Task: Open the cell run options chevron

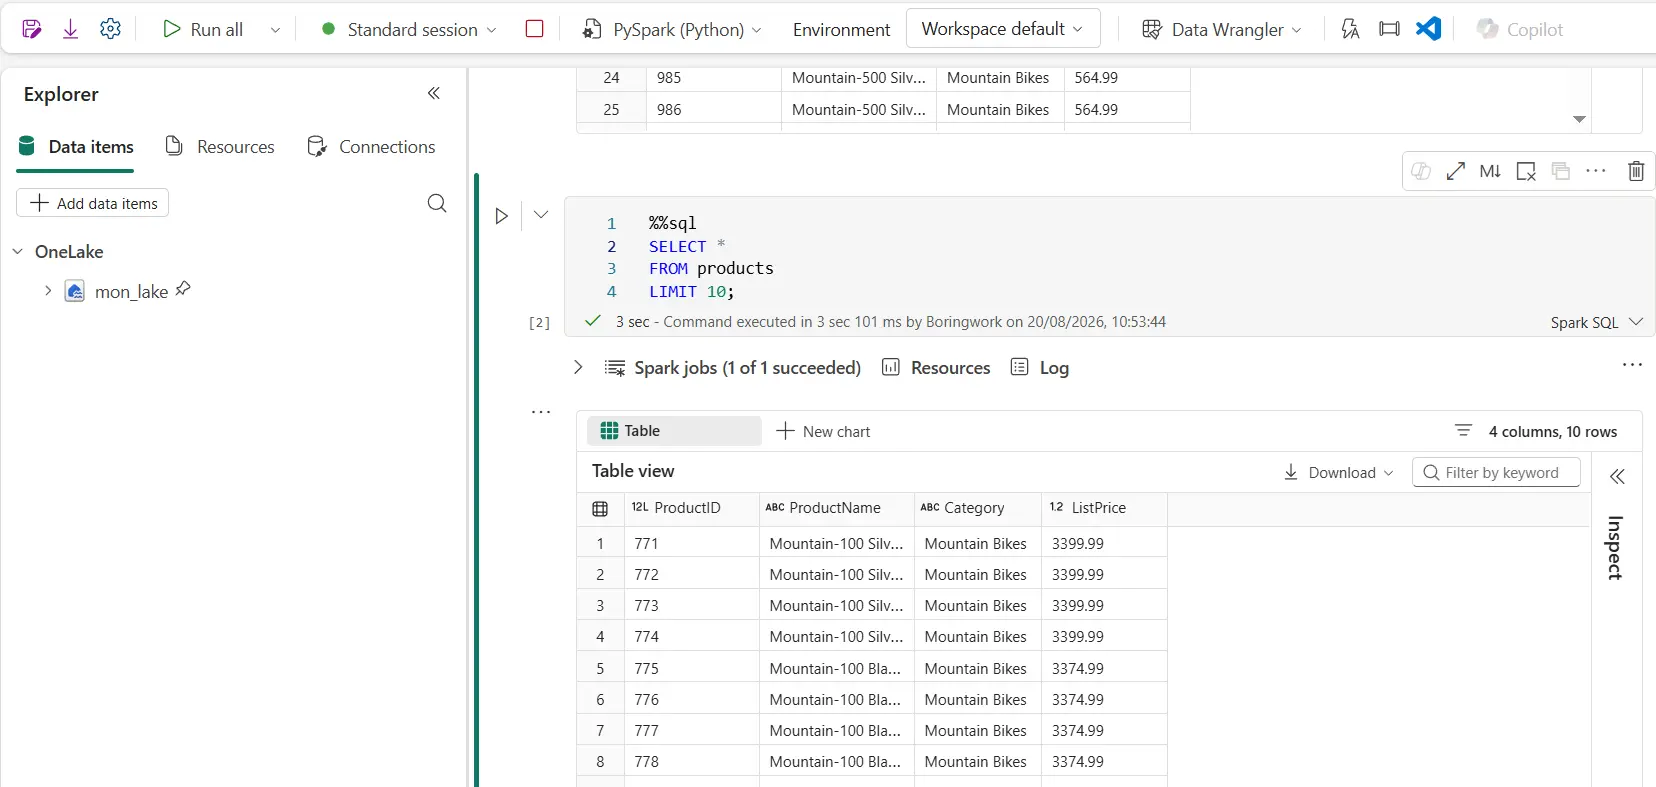Action: [x=541, y=215]
